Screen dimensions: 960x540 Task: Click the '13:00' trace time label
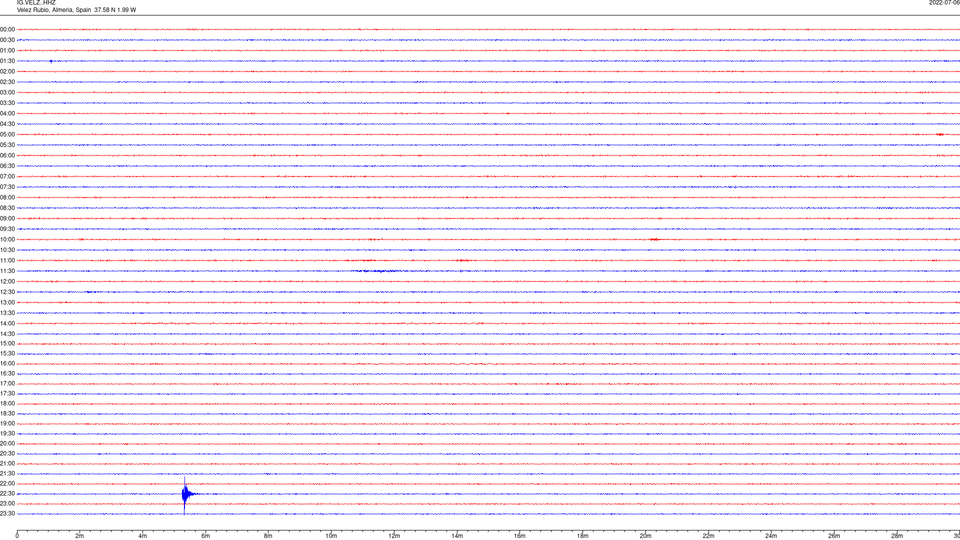click(x=7, y=302)
